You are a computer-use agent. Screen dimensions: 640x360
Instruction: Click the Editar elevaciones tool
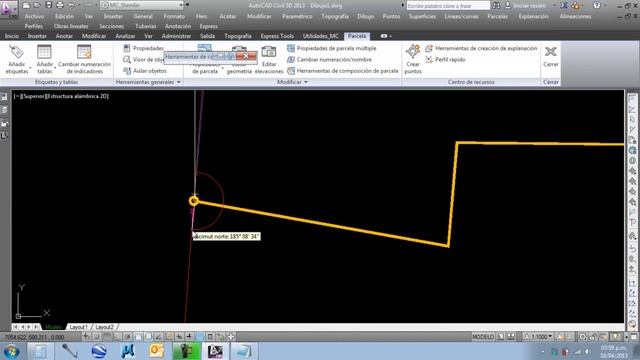coord(269,59)
